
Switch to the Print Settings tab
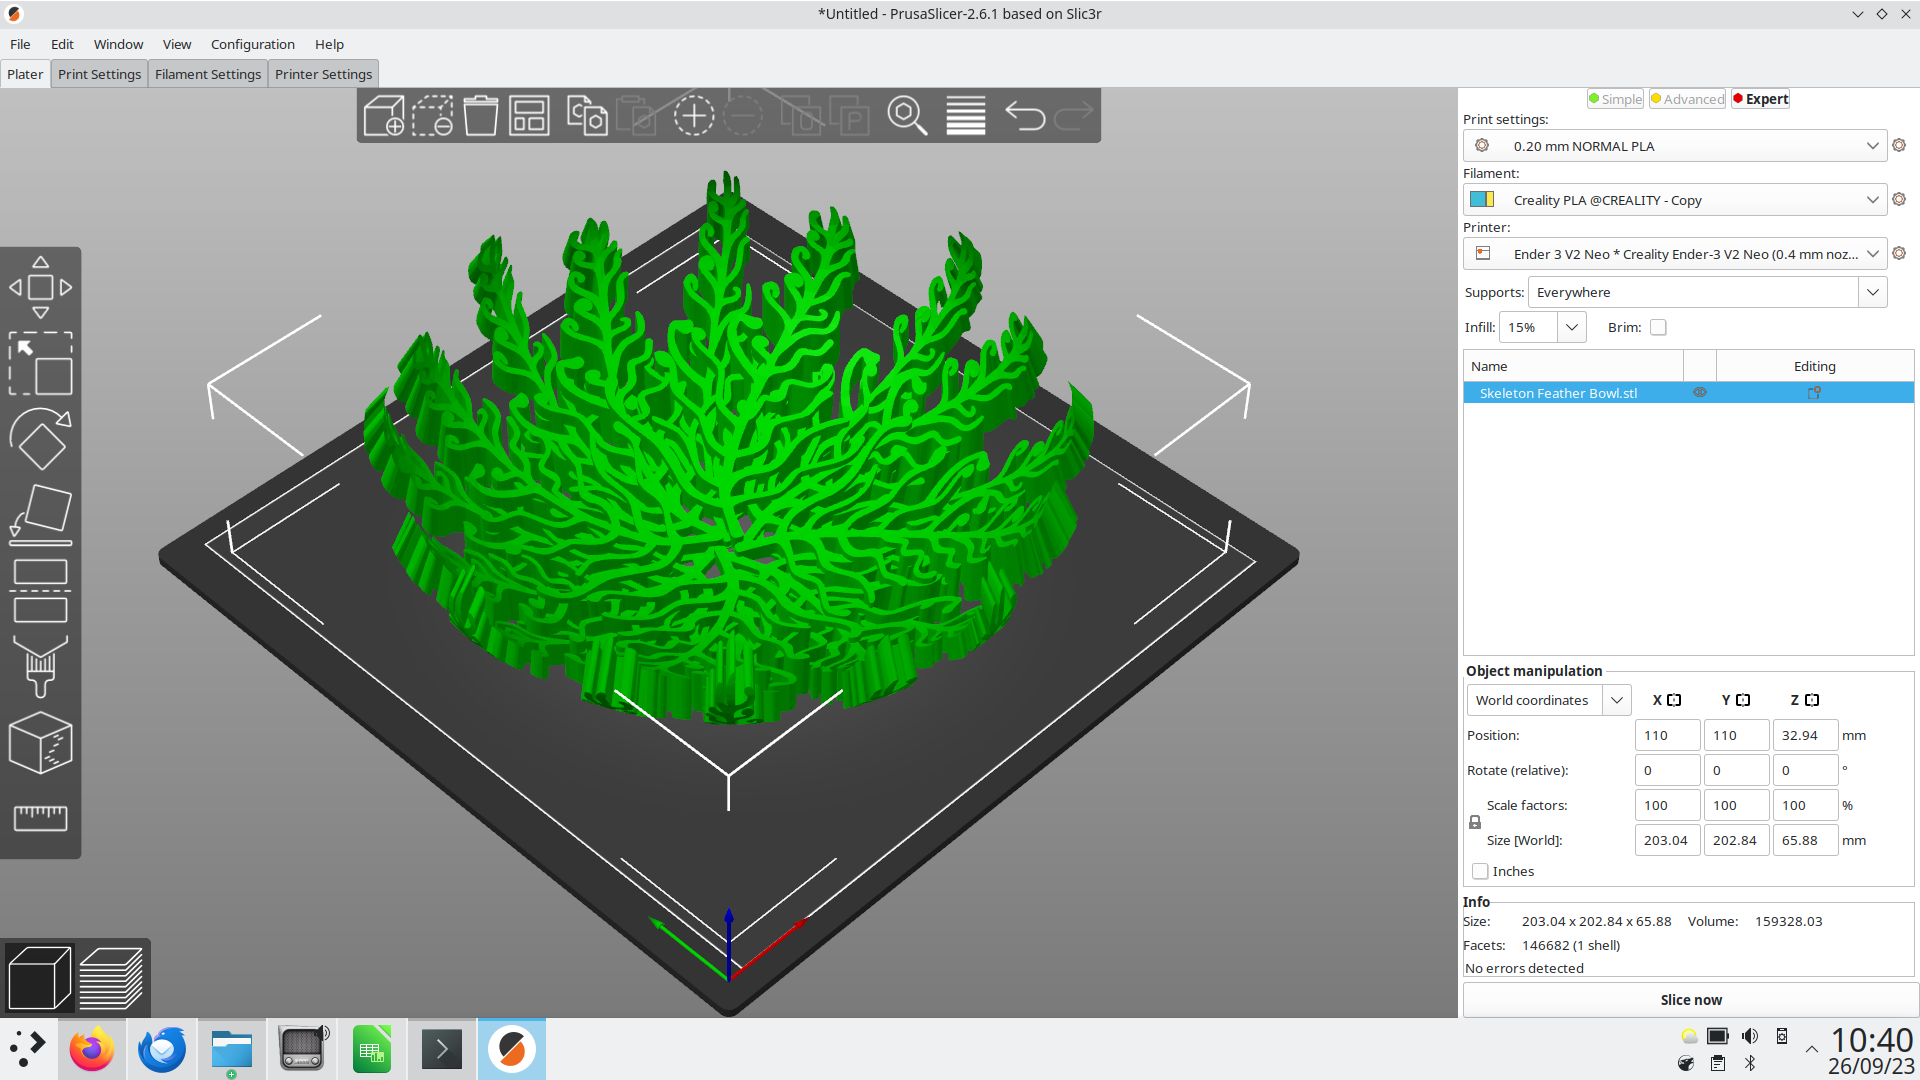tap(99, 73)
